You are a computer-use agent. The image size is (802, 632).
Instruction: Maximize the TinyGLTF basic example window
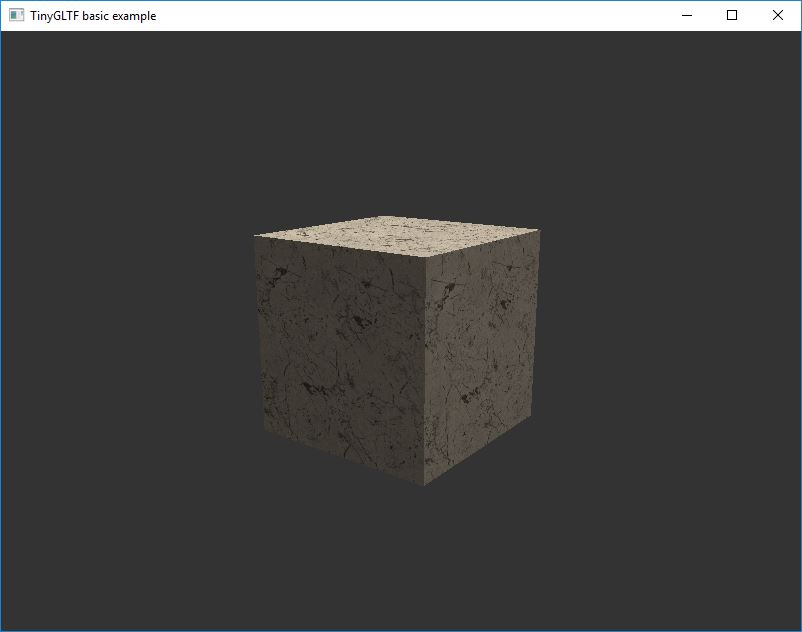(x=732, y=15)
